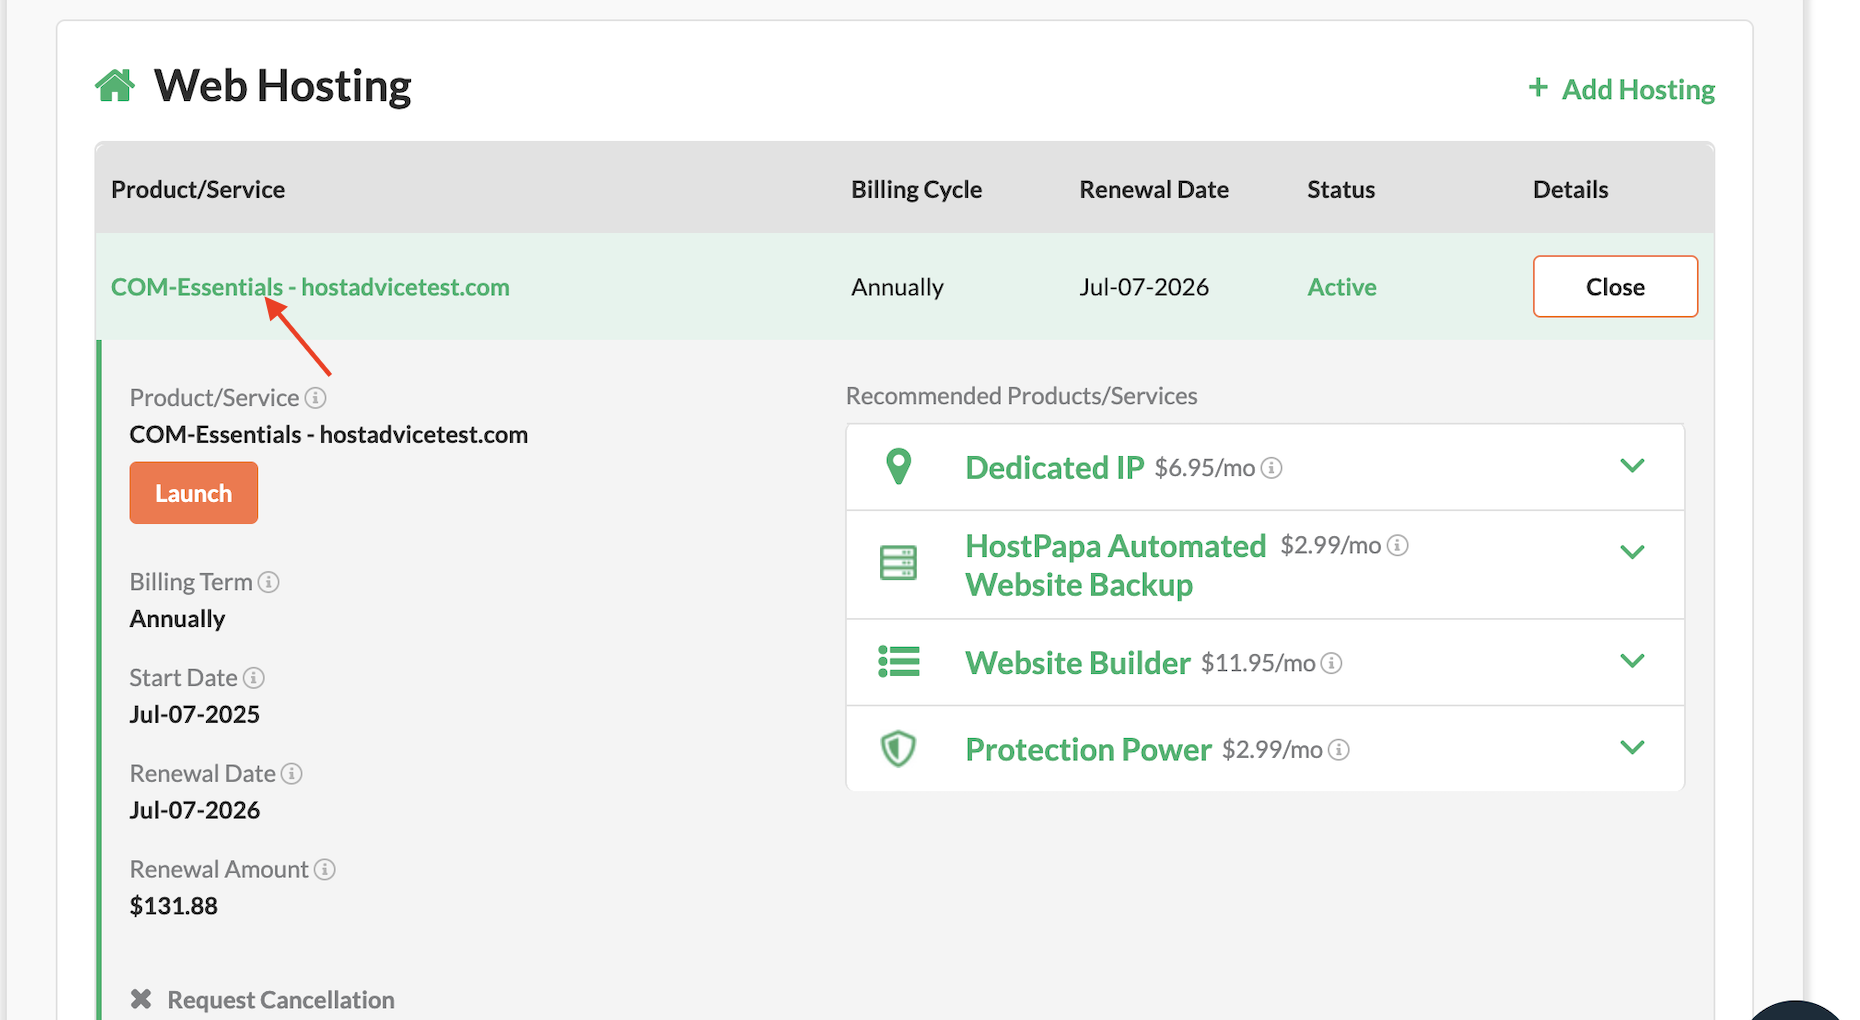Image resolution: width=1860 pixels, height=1020 pixels.
Task: Click the Product/Service column header
Action: coord(198,190)
